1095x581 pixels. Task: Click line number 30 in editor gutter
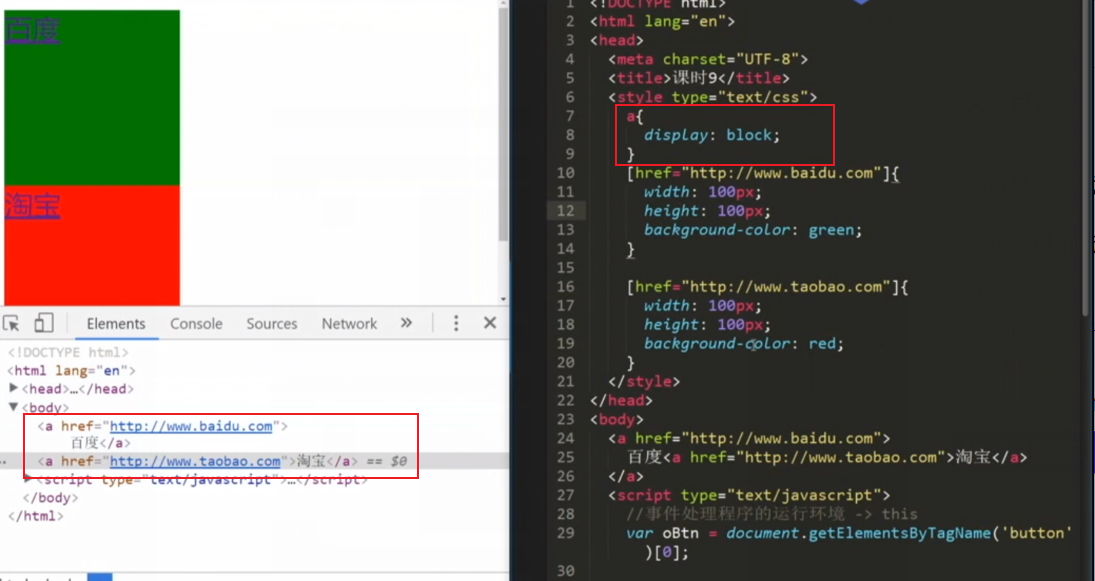click(566, 571)
